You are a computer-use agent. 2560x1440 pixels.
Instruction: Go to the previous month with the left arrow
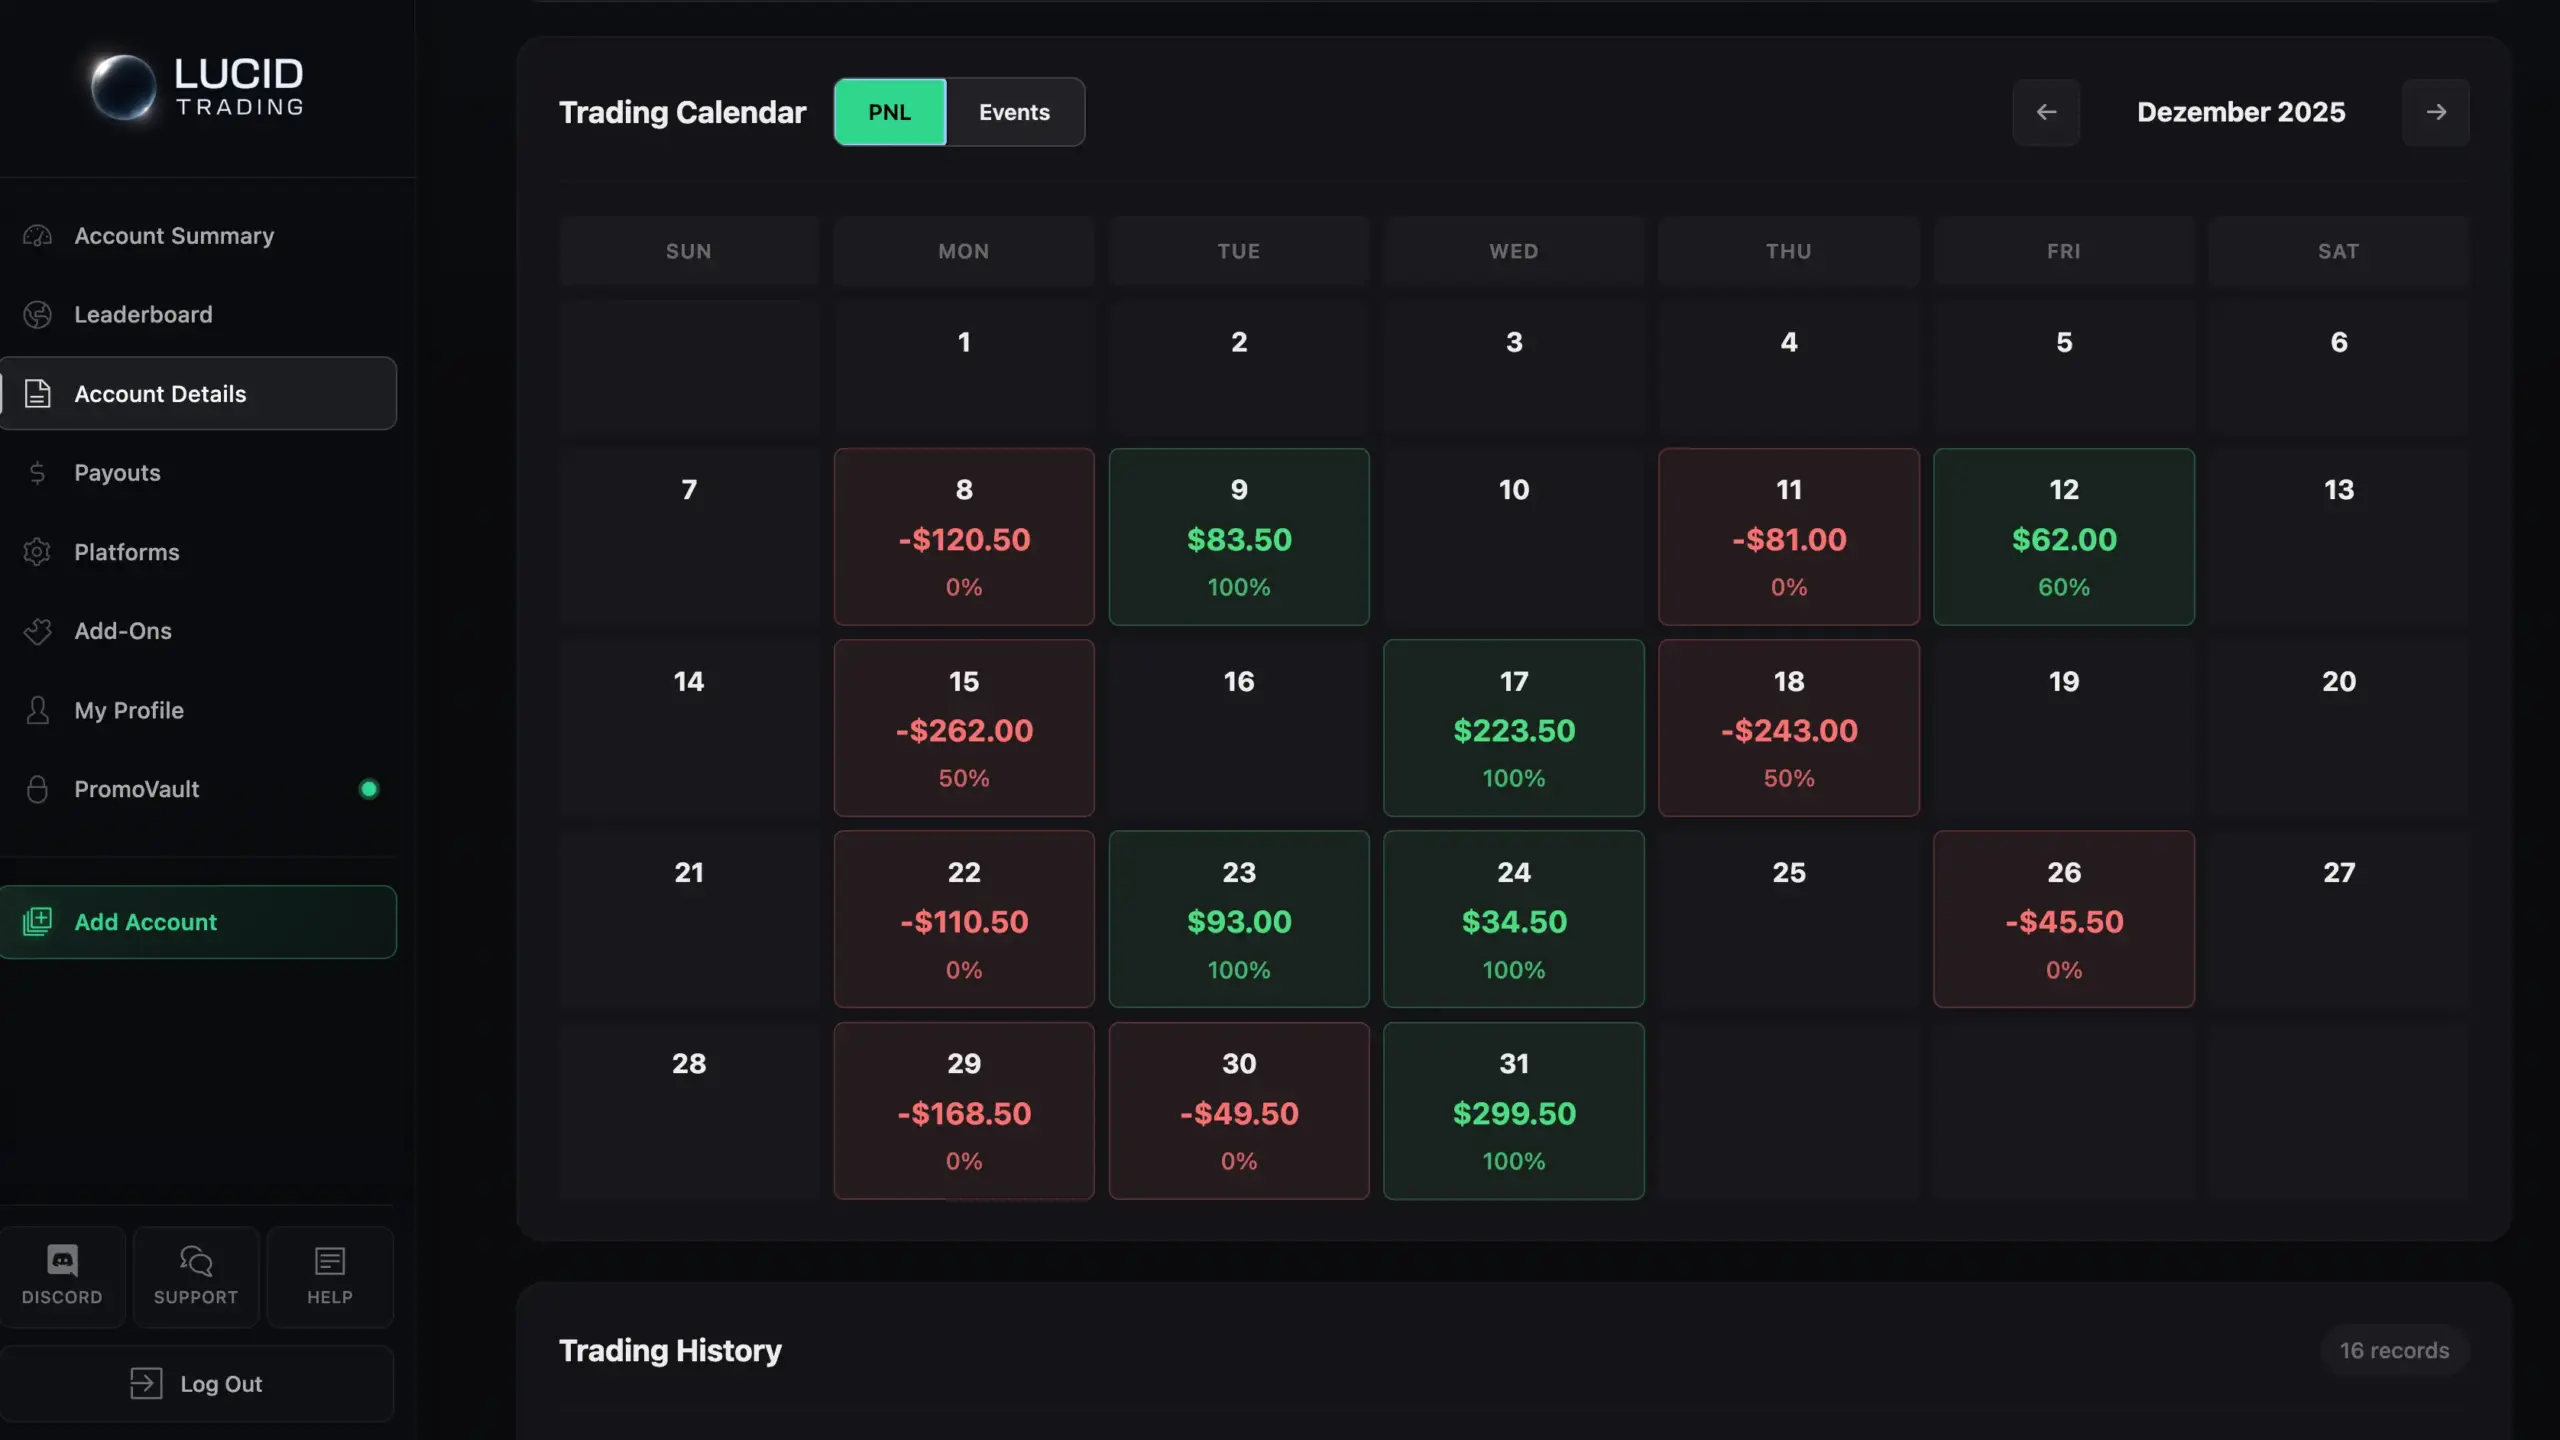click(2046, 112)
